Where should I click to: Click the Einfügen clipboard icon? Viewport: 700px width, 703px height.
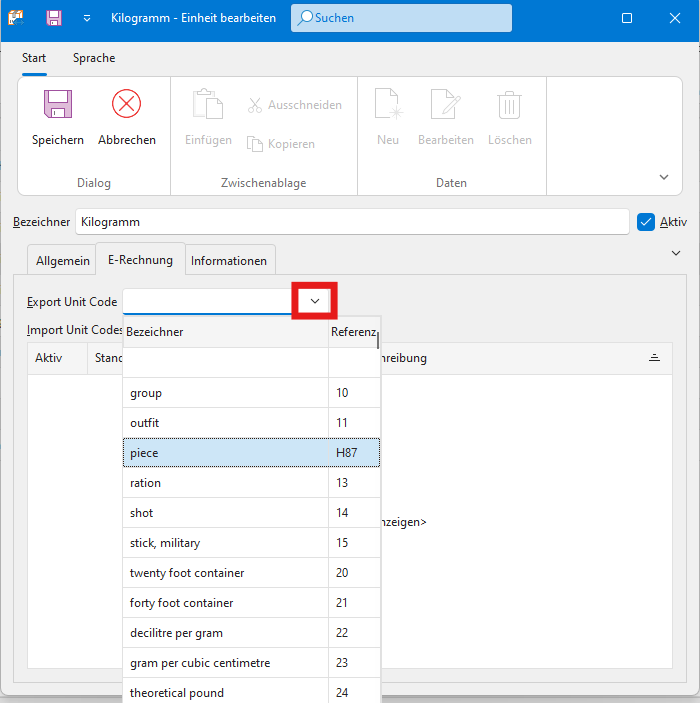208,105
